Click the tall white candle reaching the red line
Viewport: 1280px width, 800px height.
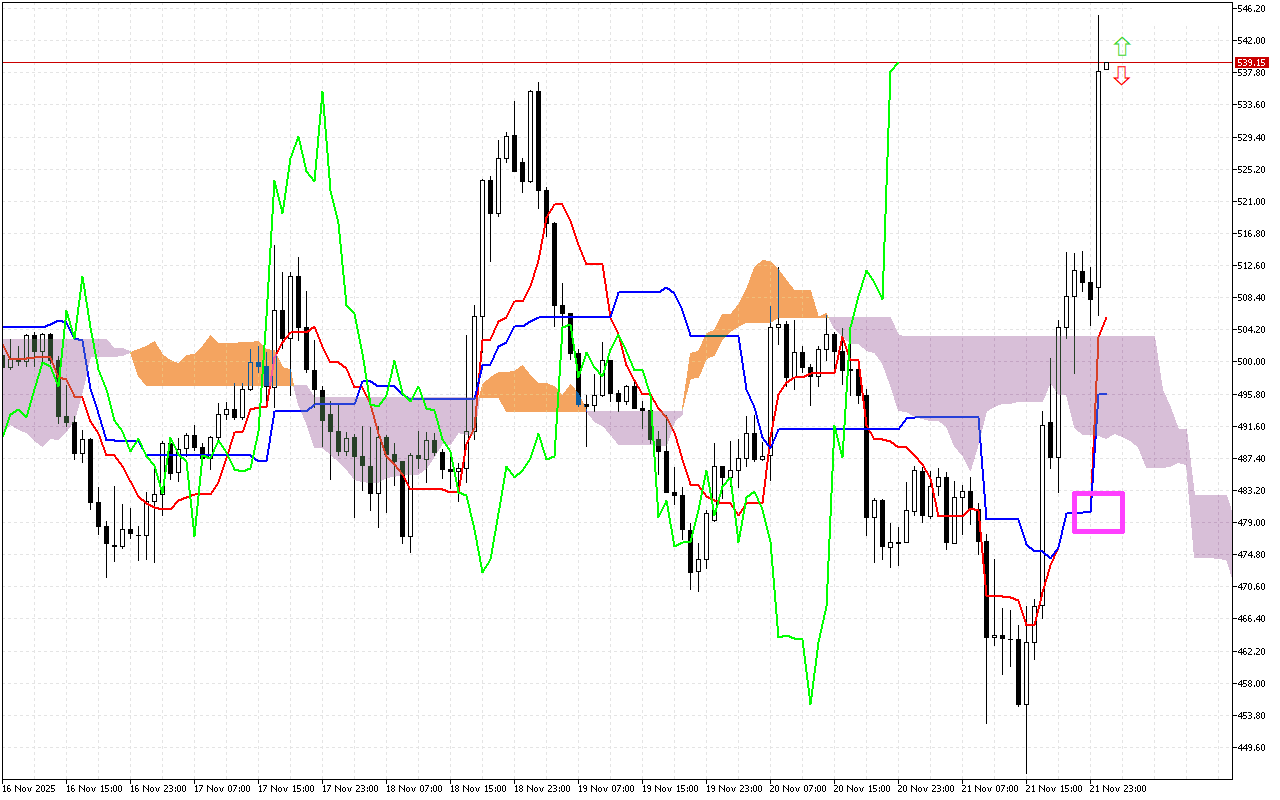(1098, 180)
